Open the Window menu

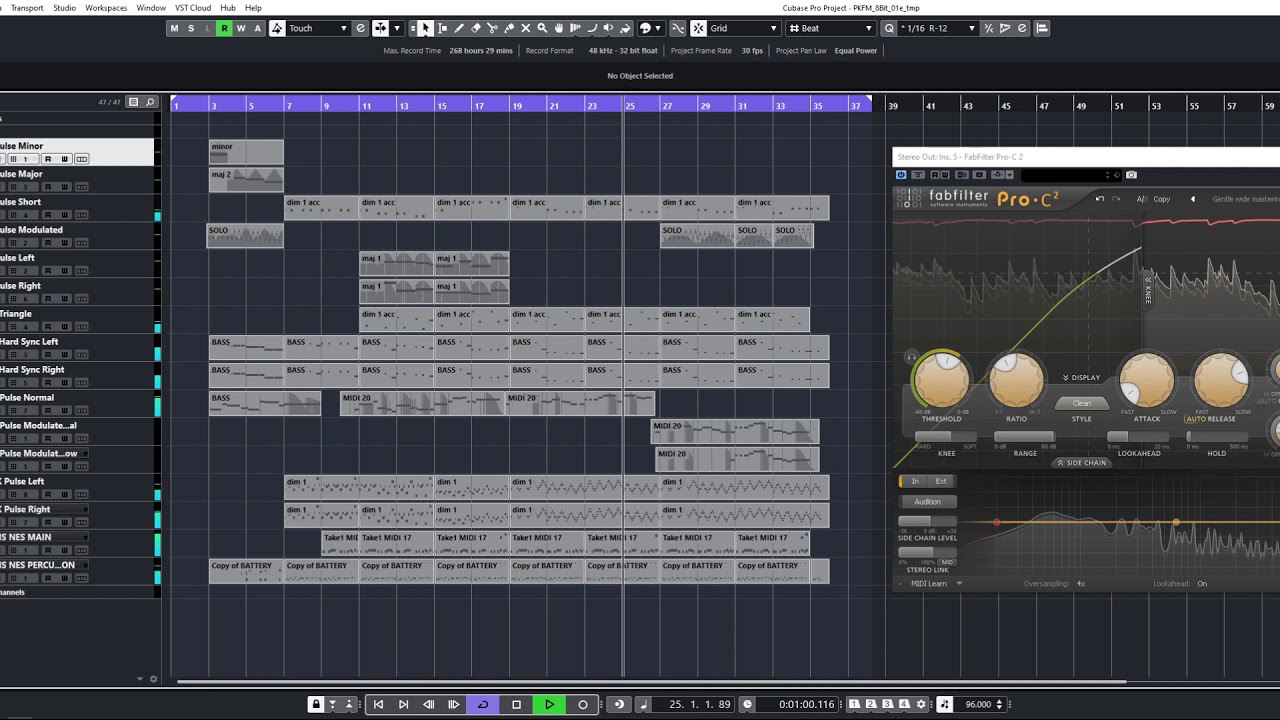[x=151, y=8]
